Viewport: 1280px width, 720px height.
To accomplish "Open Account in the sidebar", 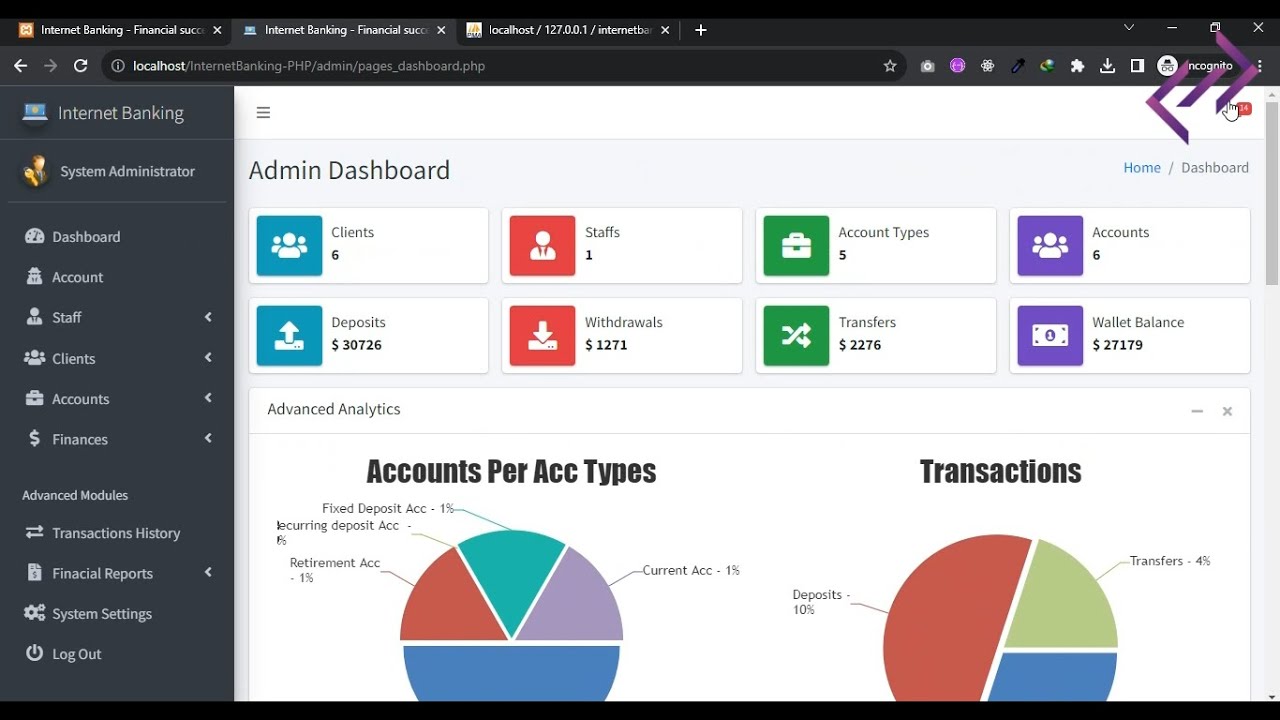I will point(118,277).
